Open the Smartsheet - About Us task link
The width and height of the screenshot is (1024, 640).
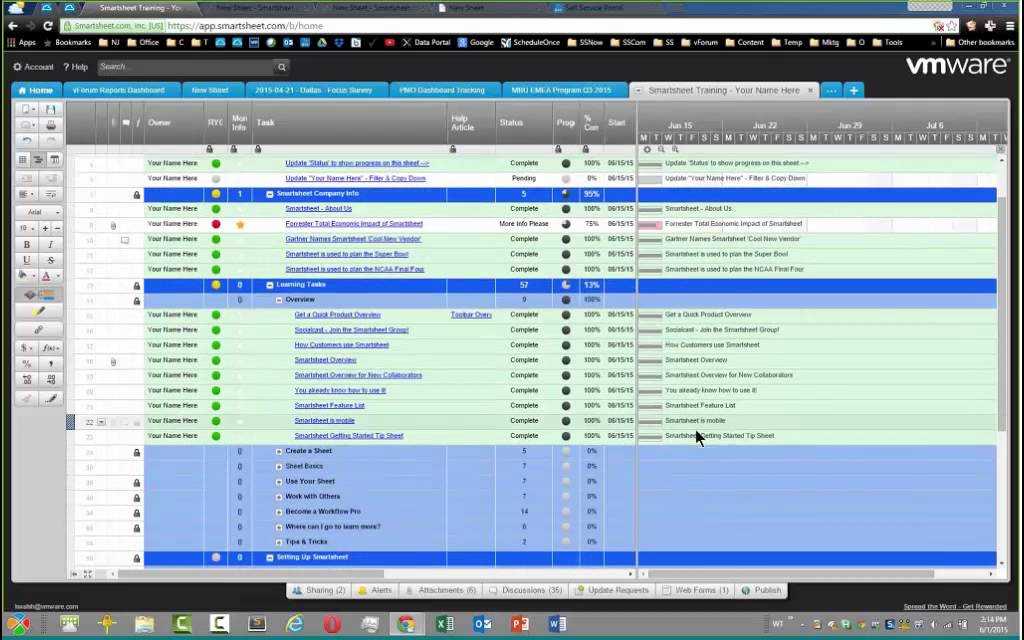coord(319,209)
